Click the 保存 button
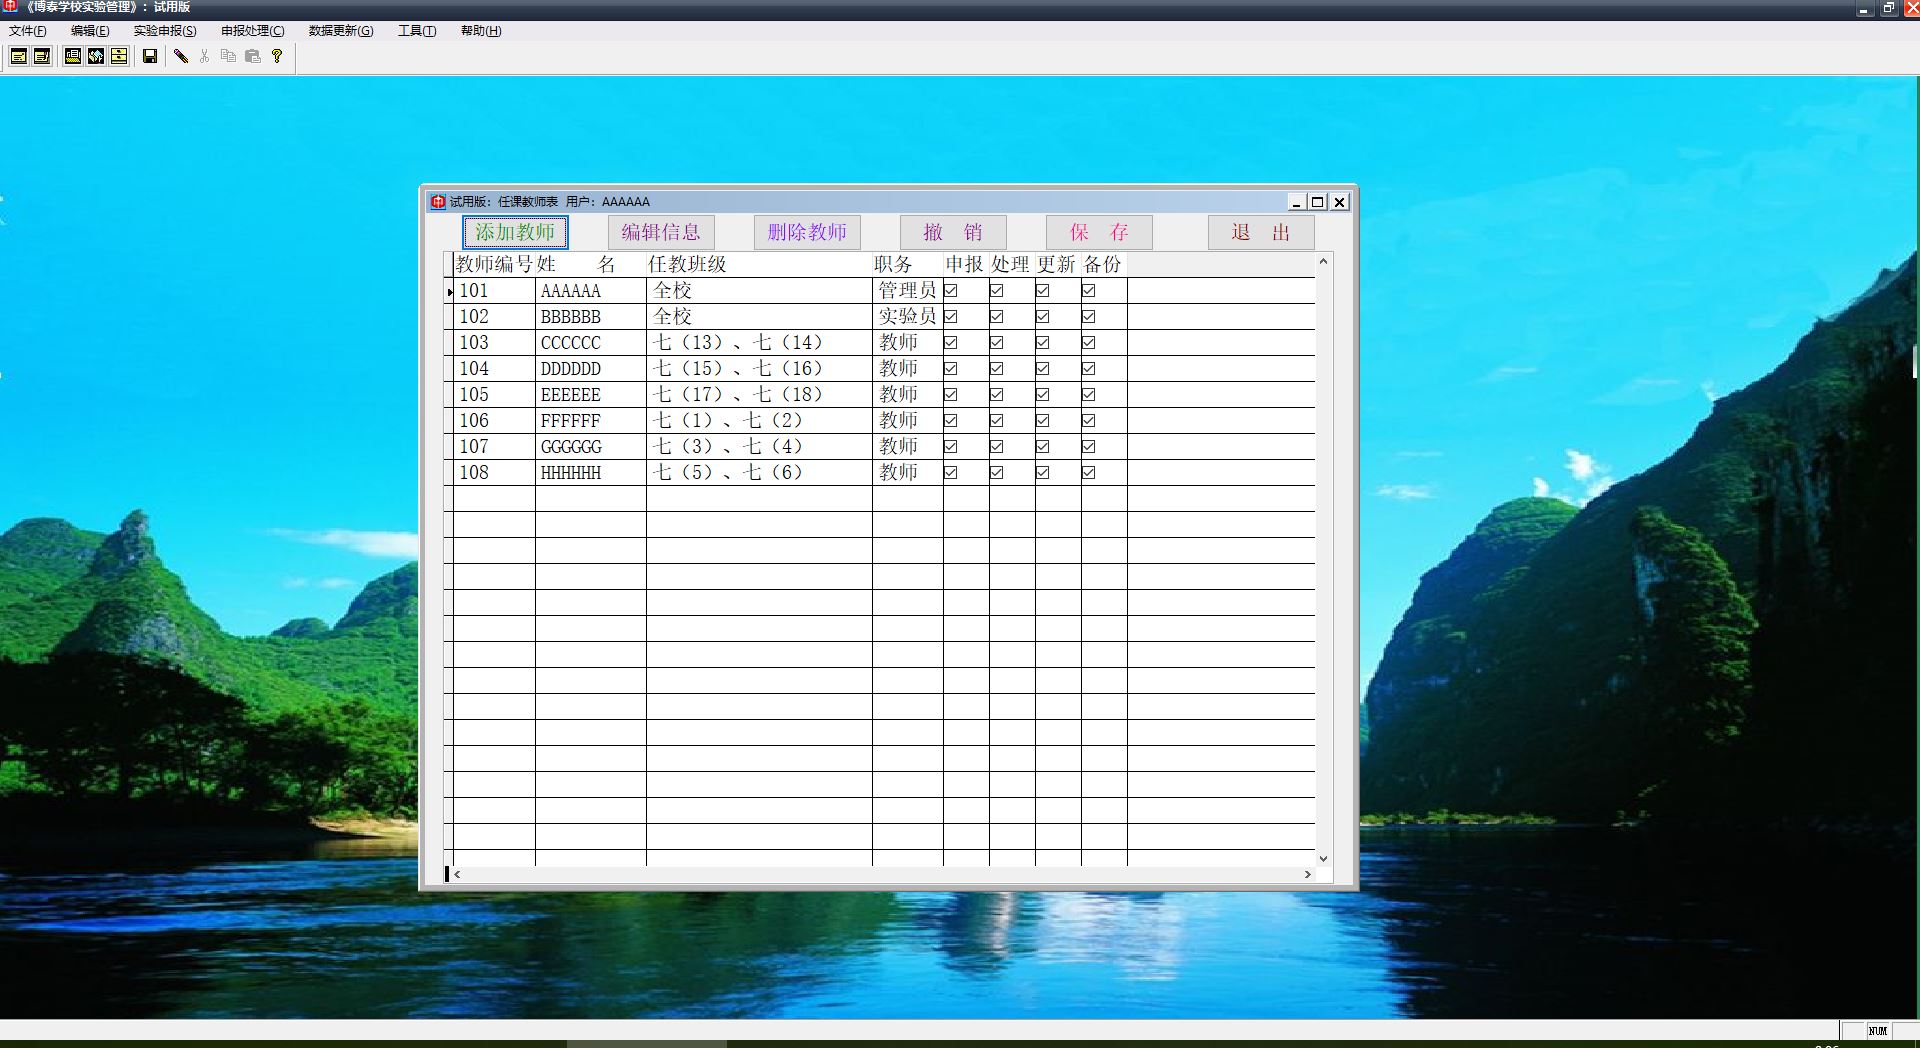The height and width of the screenshot is (1048, 1920). (x=1099, y=233)
